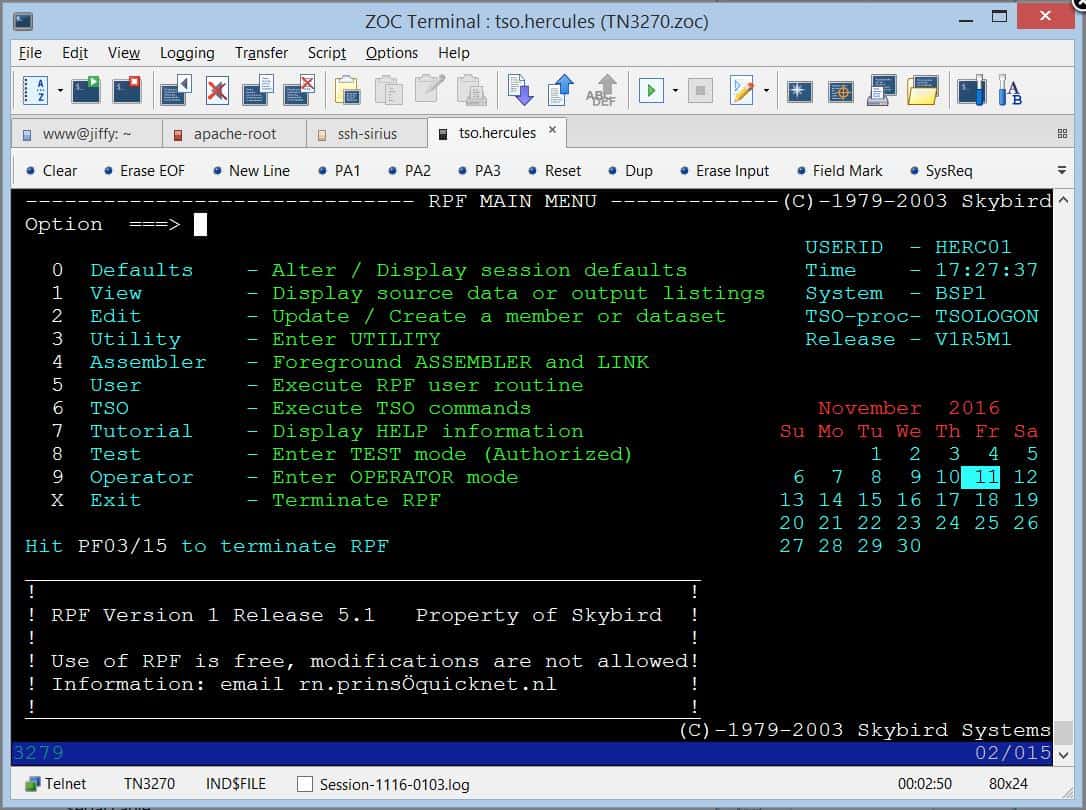Screen dimensions: 1086x810
Task: Expand the run-script dropdown arrow
Action: [676, 90]
